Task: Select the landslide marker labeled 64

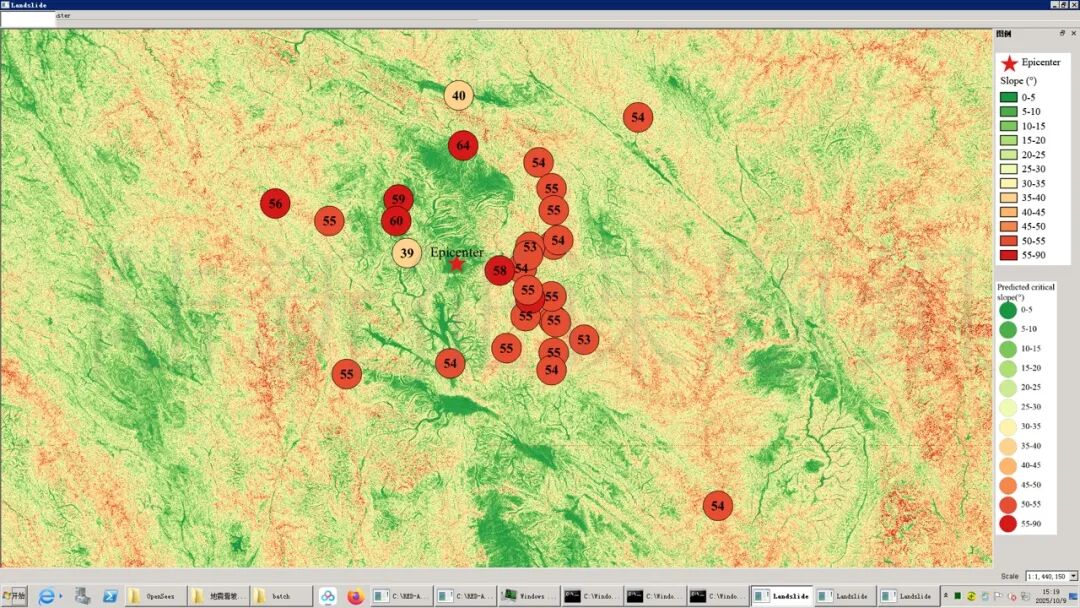Action: click(462, 146)
